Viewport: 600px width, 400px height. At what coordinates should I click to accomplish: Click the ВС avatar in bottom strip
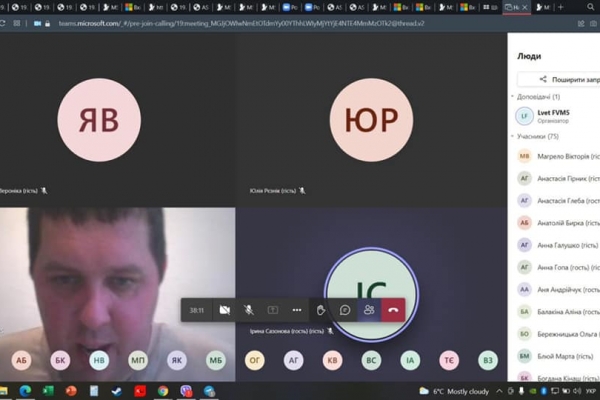371,360
